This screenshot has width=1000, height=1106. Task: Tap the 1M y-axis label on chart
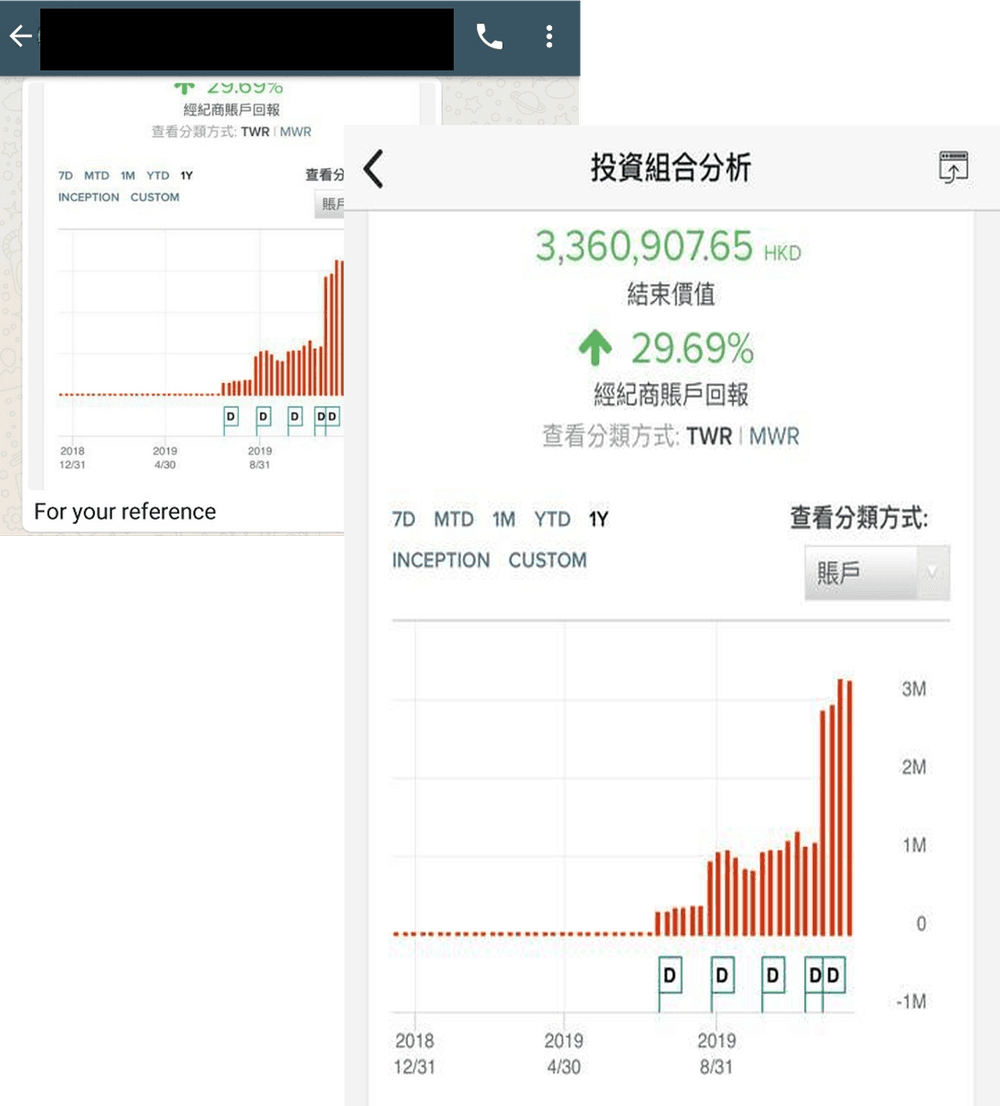(x=915, y=845)
